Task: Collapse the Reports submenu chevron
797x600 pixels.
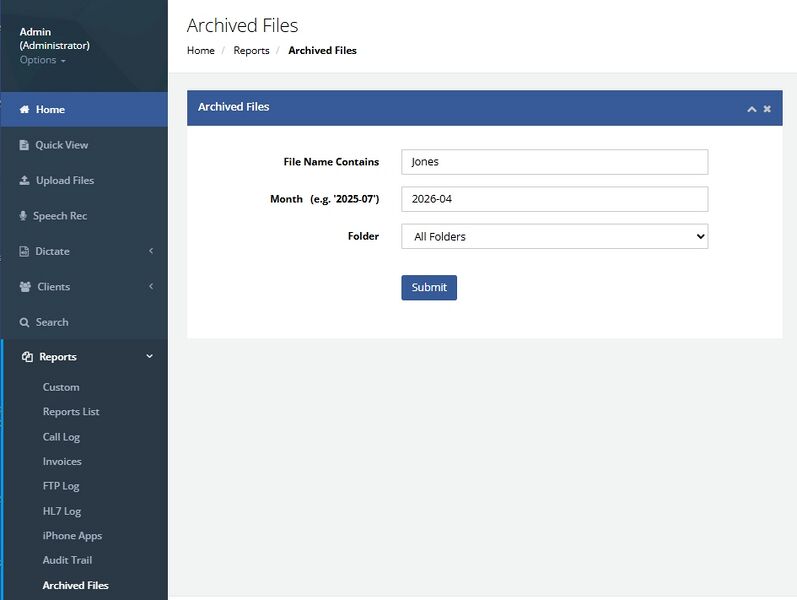Action: [149, 356]
